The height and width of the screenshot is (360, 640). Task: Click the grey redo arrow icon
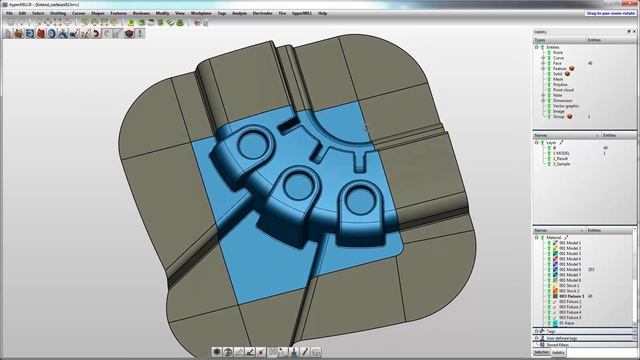click(107, 33)
